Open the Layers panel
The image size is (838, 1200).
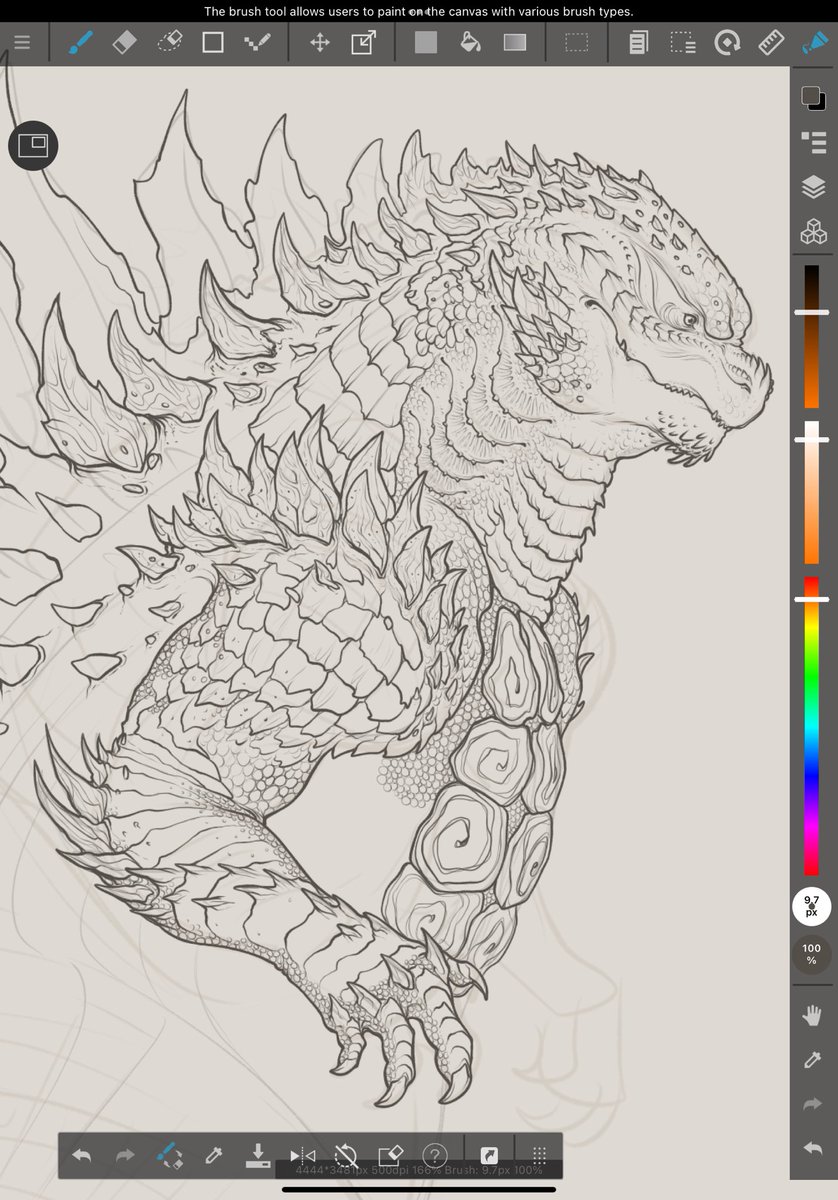812,187
